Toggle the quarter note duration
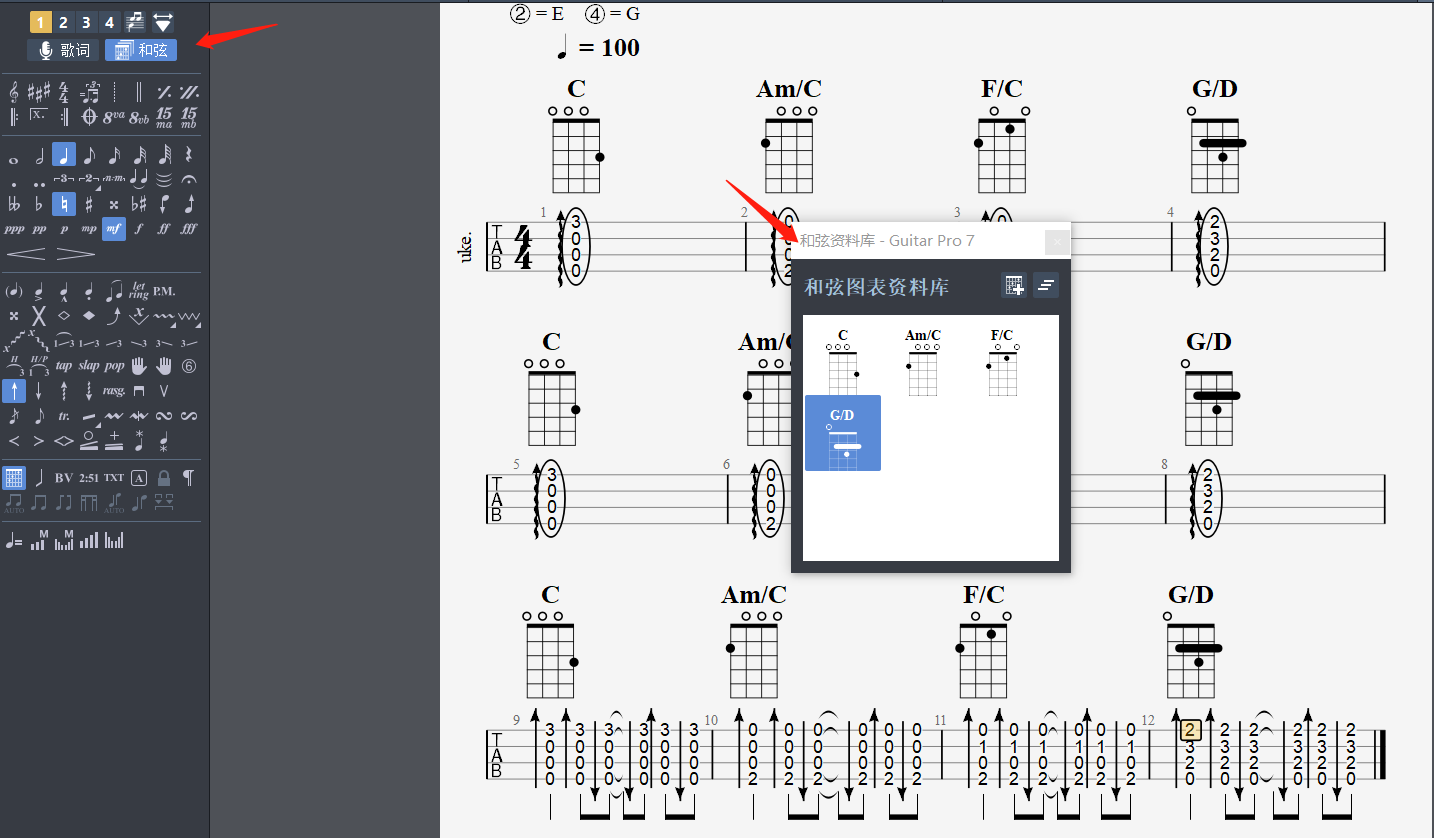 (64, 155)
